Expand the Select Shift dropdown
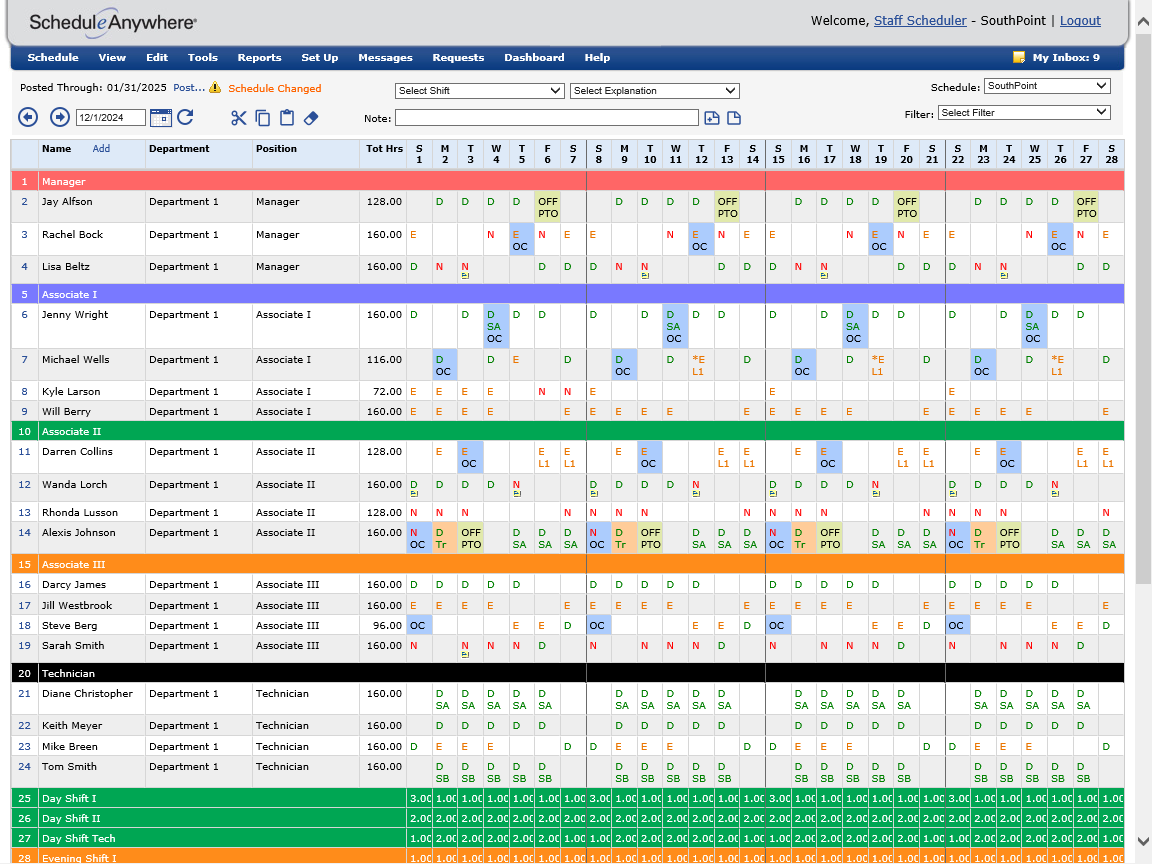Viewport: 1152px width, 864px height. pos(480,91)
